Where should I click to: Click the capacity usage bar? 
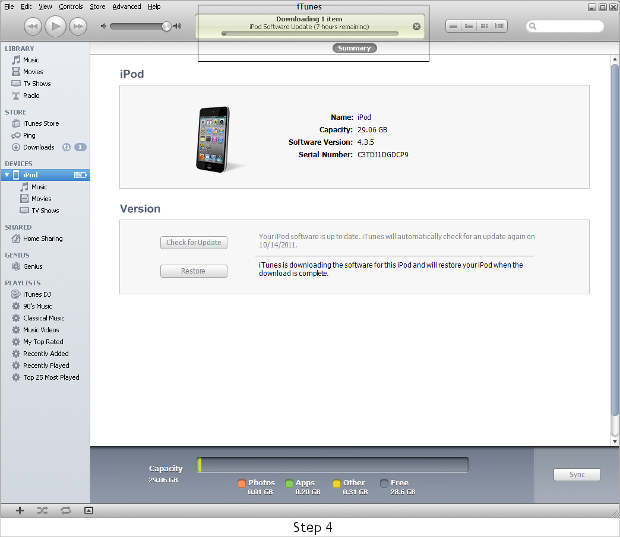pyautogui.click(x=333, y=465)
